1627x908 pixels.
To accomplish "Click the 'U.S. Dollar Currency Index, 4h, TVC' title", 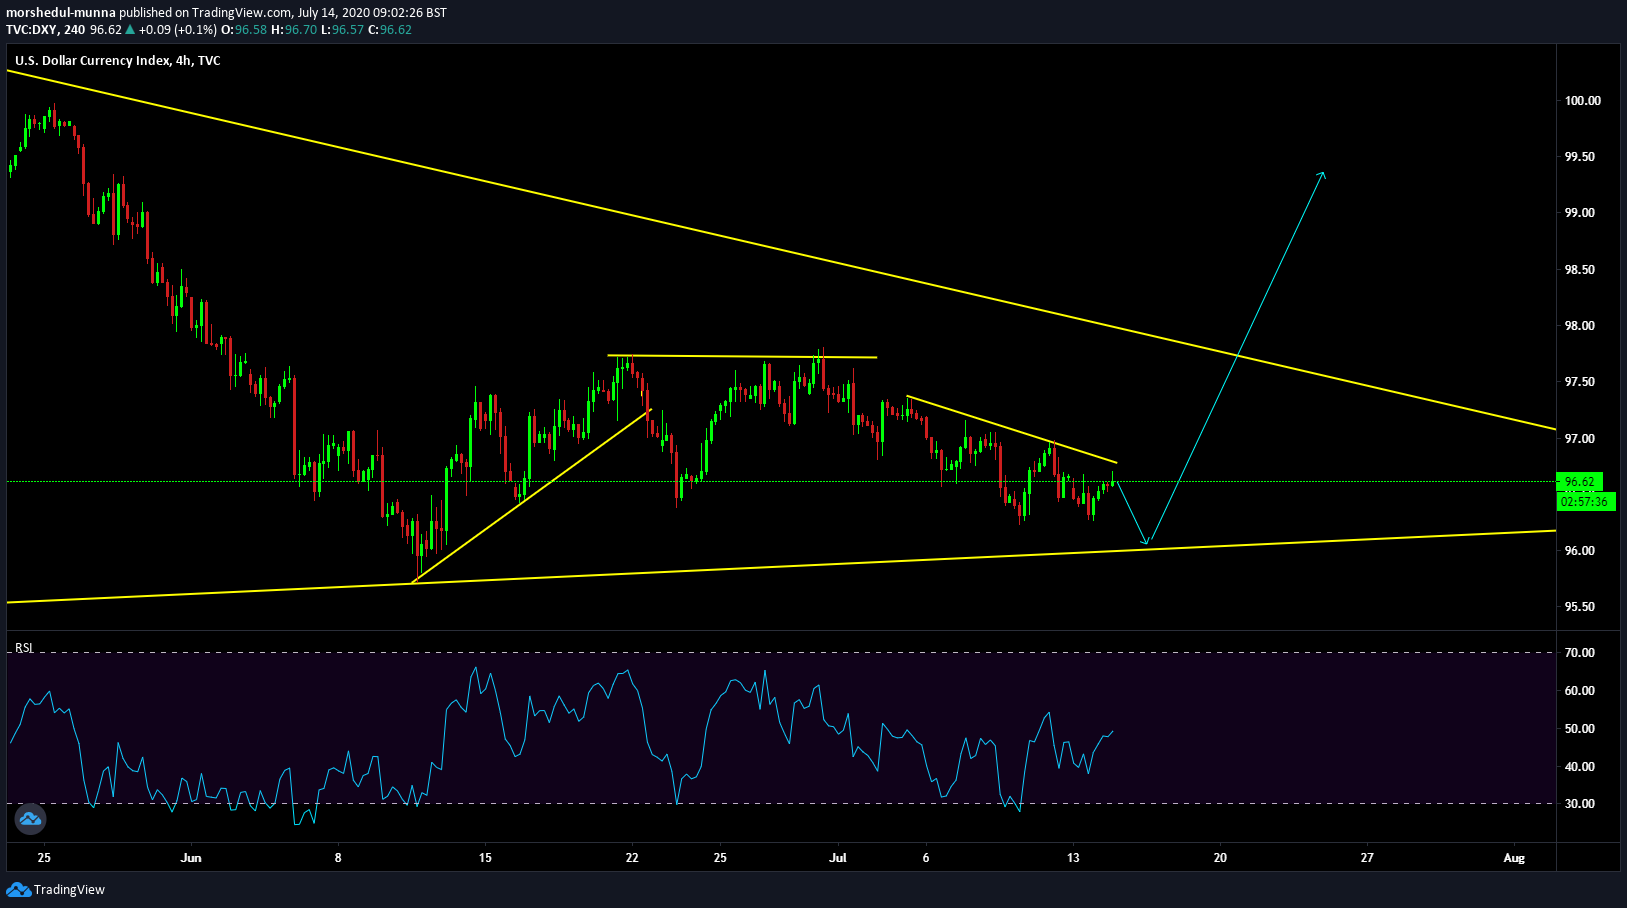I will coord(118,61).
